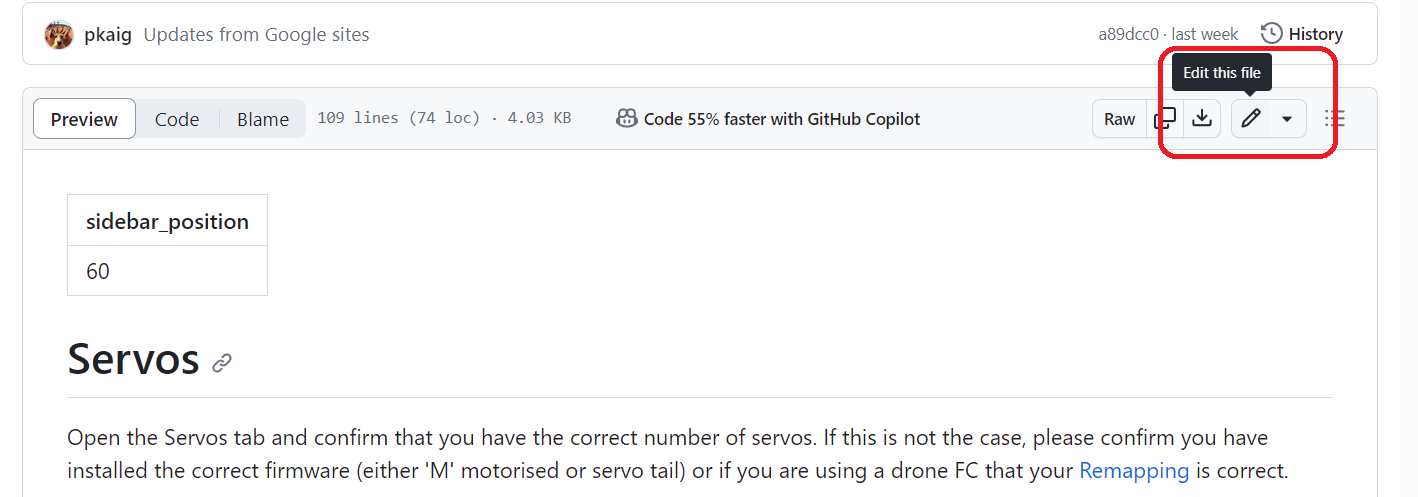Click the "last week" commit timestamp
This screenshot has height=497, width=1418.
click(x=1205, y=35)
